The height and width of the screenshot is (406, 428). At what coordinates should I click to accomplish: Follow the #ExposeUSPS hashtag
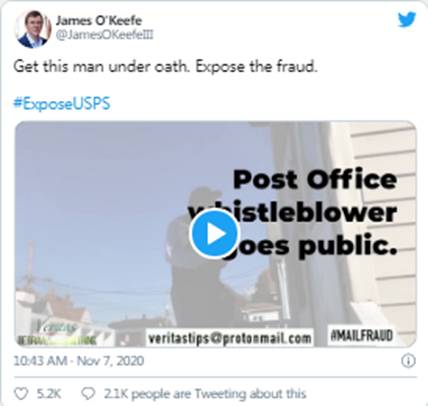click(62, 104)
